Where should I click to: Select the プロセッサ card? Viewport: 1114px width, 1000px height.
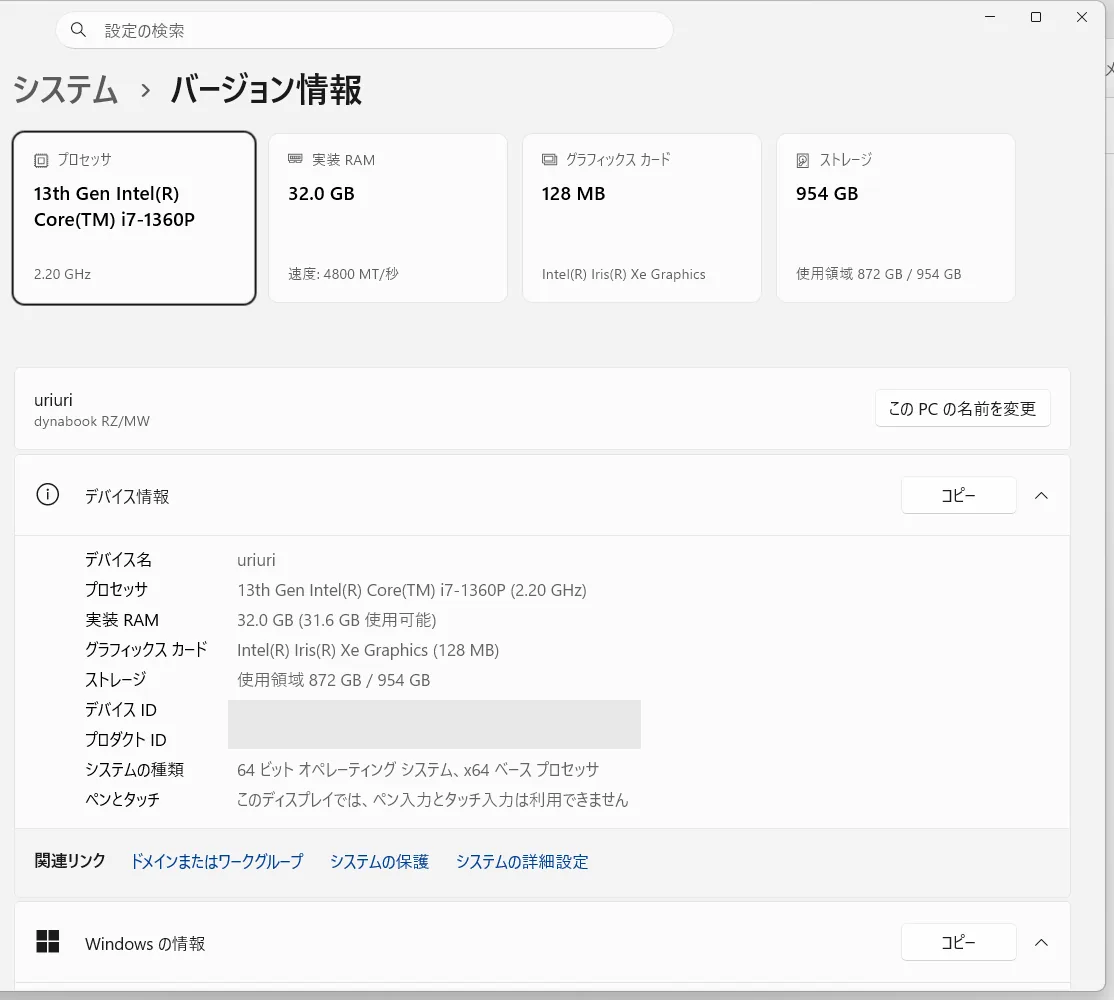[x=134, y=218]
